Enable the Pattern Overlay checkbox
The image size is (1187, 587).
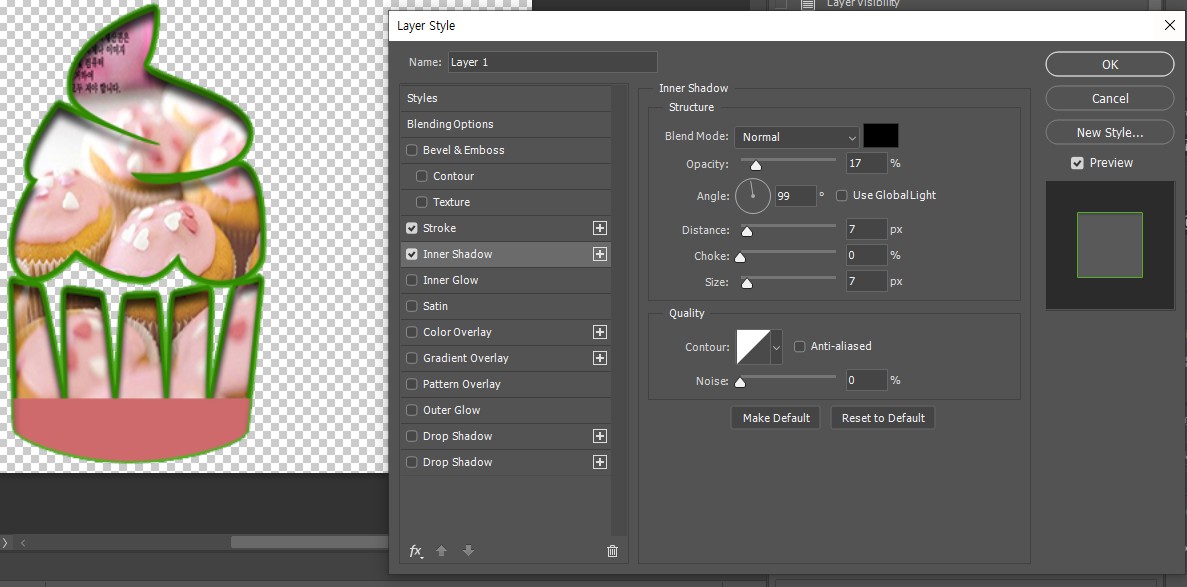(412, 384)
